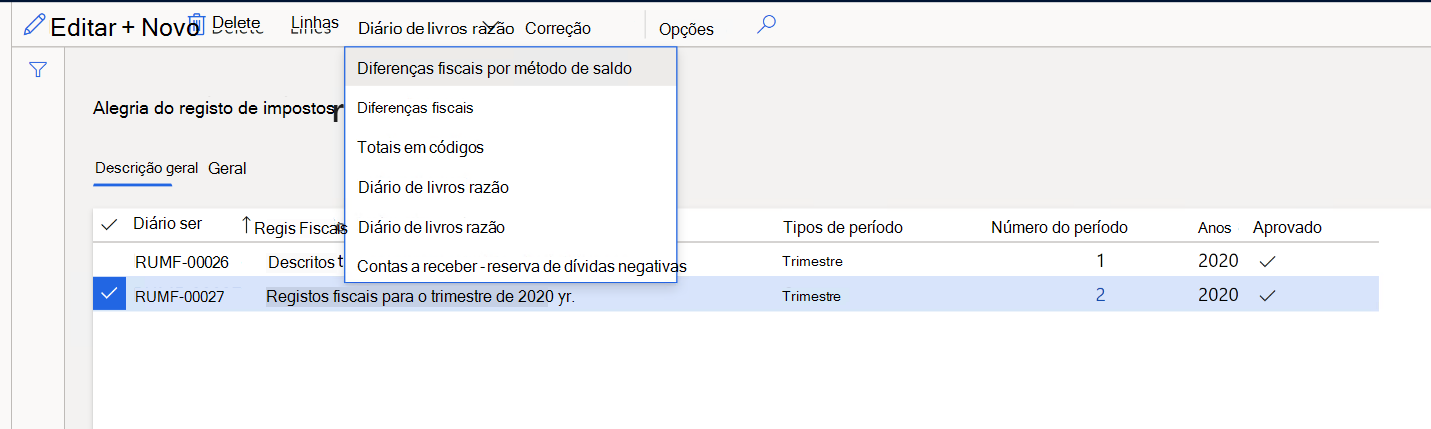The image size is (1431, 429).
Task: Uncheck the selected RUMF-00027 row checkbox
Action: pos(109,294)
